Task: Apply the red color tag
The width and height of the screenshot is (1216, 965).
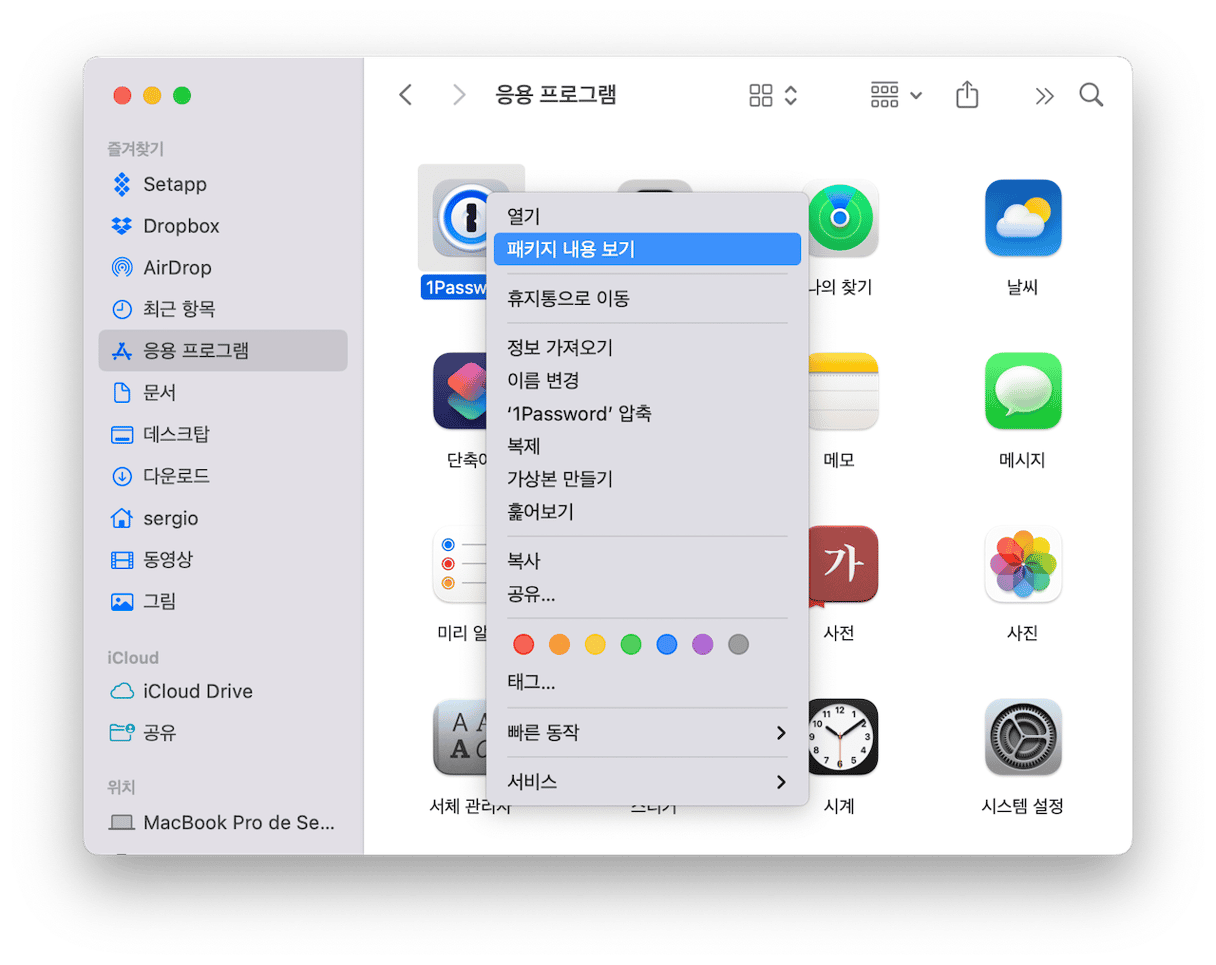Action: click(x=523, y=645)
